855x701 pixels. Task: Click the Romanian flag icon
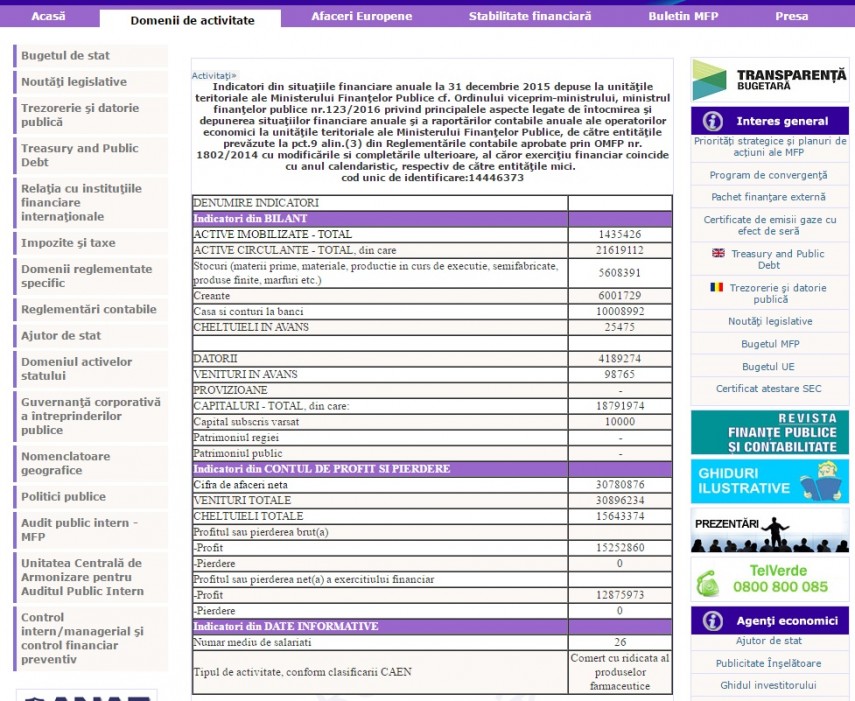point(718,287)
